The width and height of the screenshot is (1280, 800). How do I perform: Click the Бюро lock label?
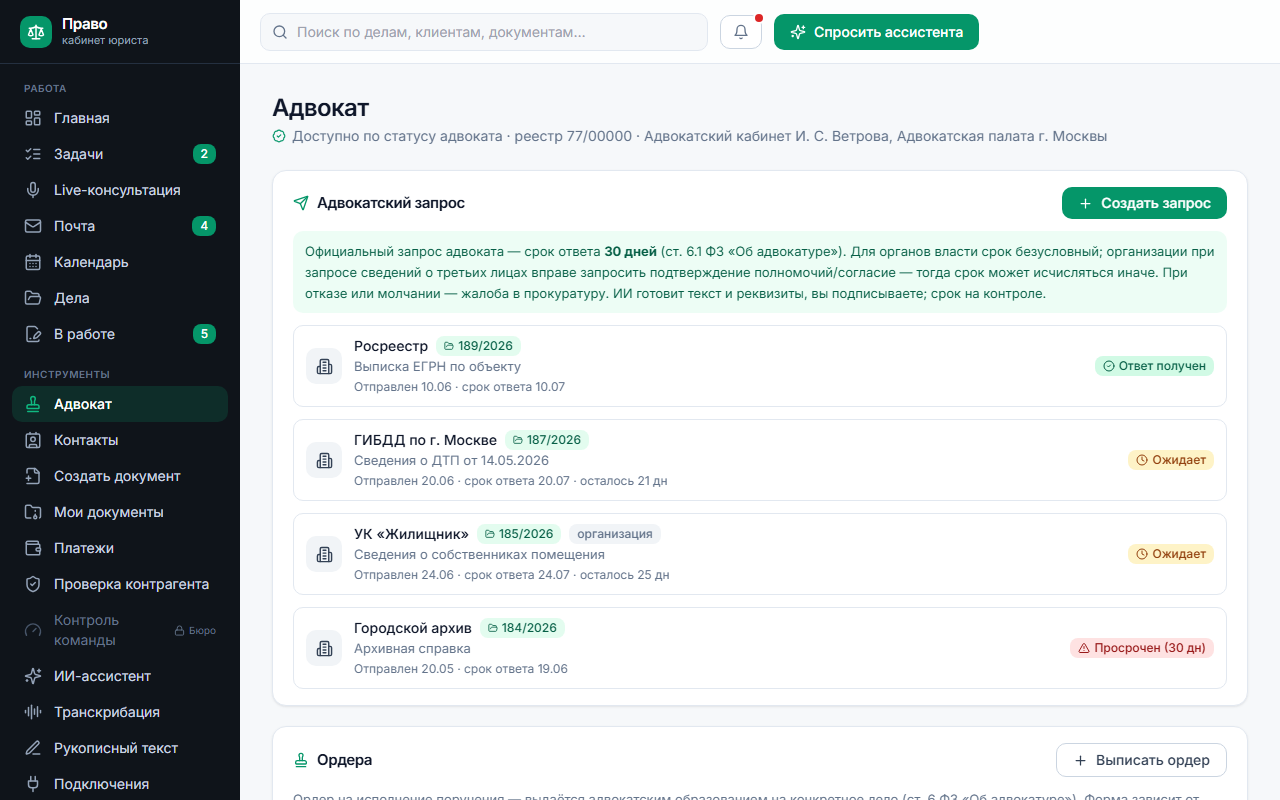coord(195,631)
